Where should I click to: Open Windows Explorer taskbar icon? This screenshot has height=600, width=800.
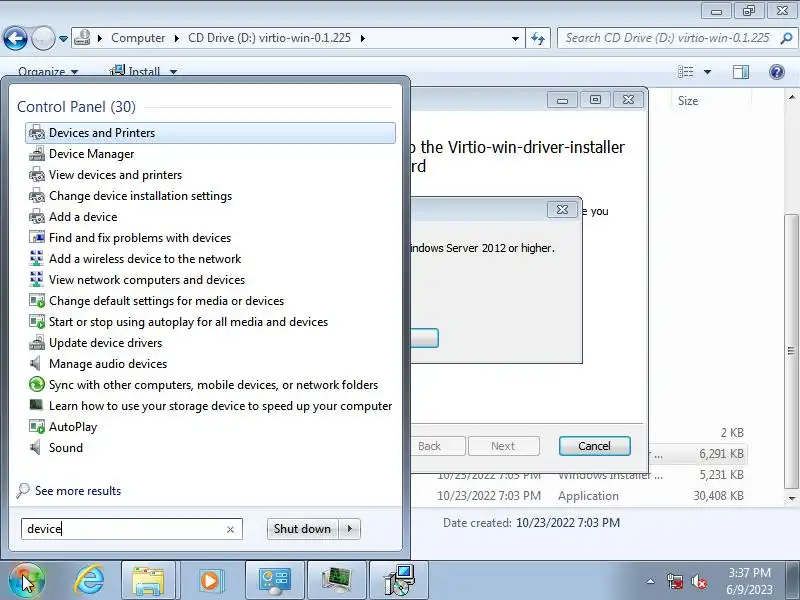[x=148, y=581]
